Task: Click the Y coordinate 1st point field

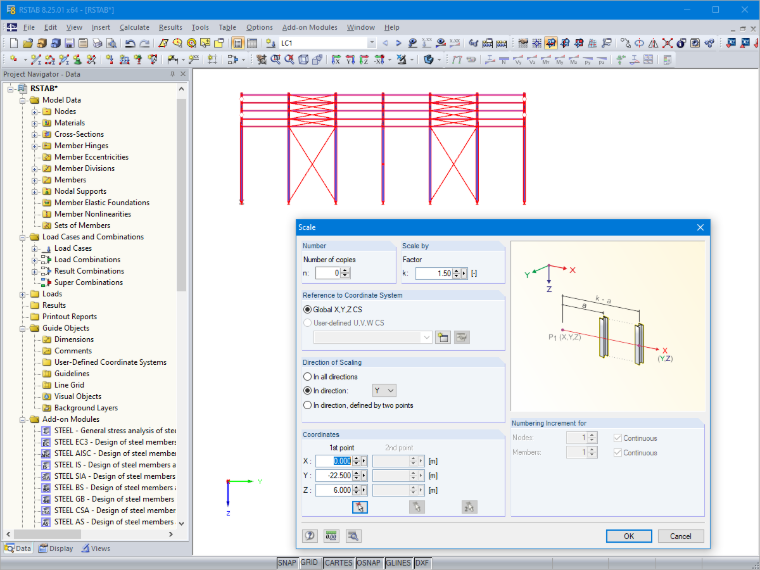Action: pyautogui.click(x=334, y=475)
